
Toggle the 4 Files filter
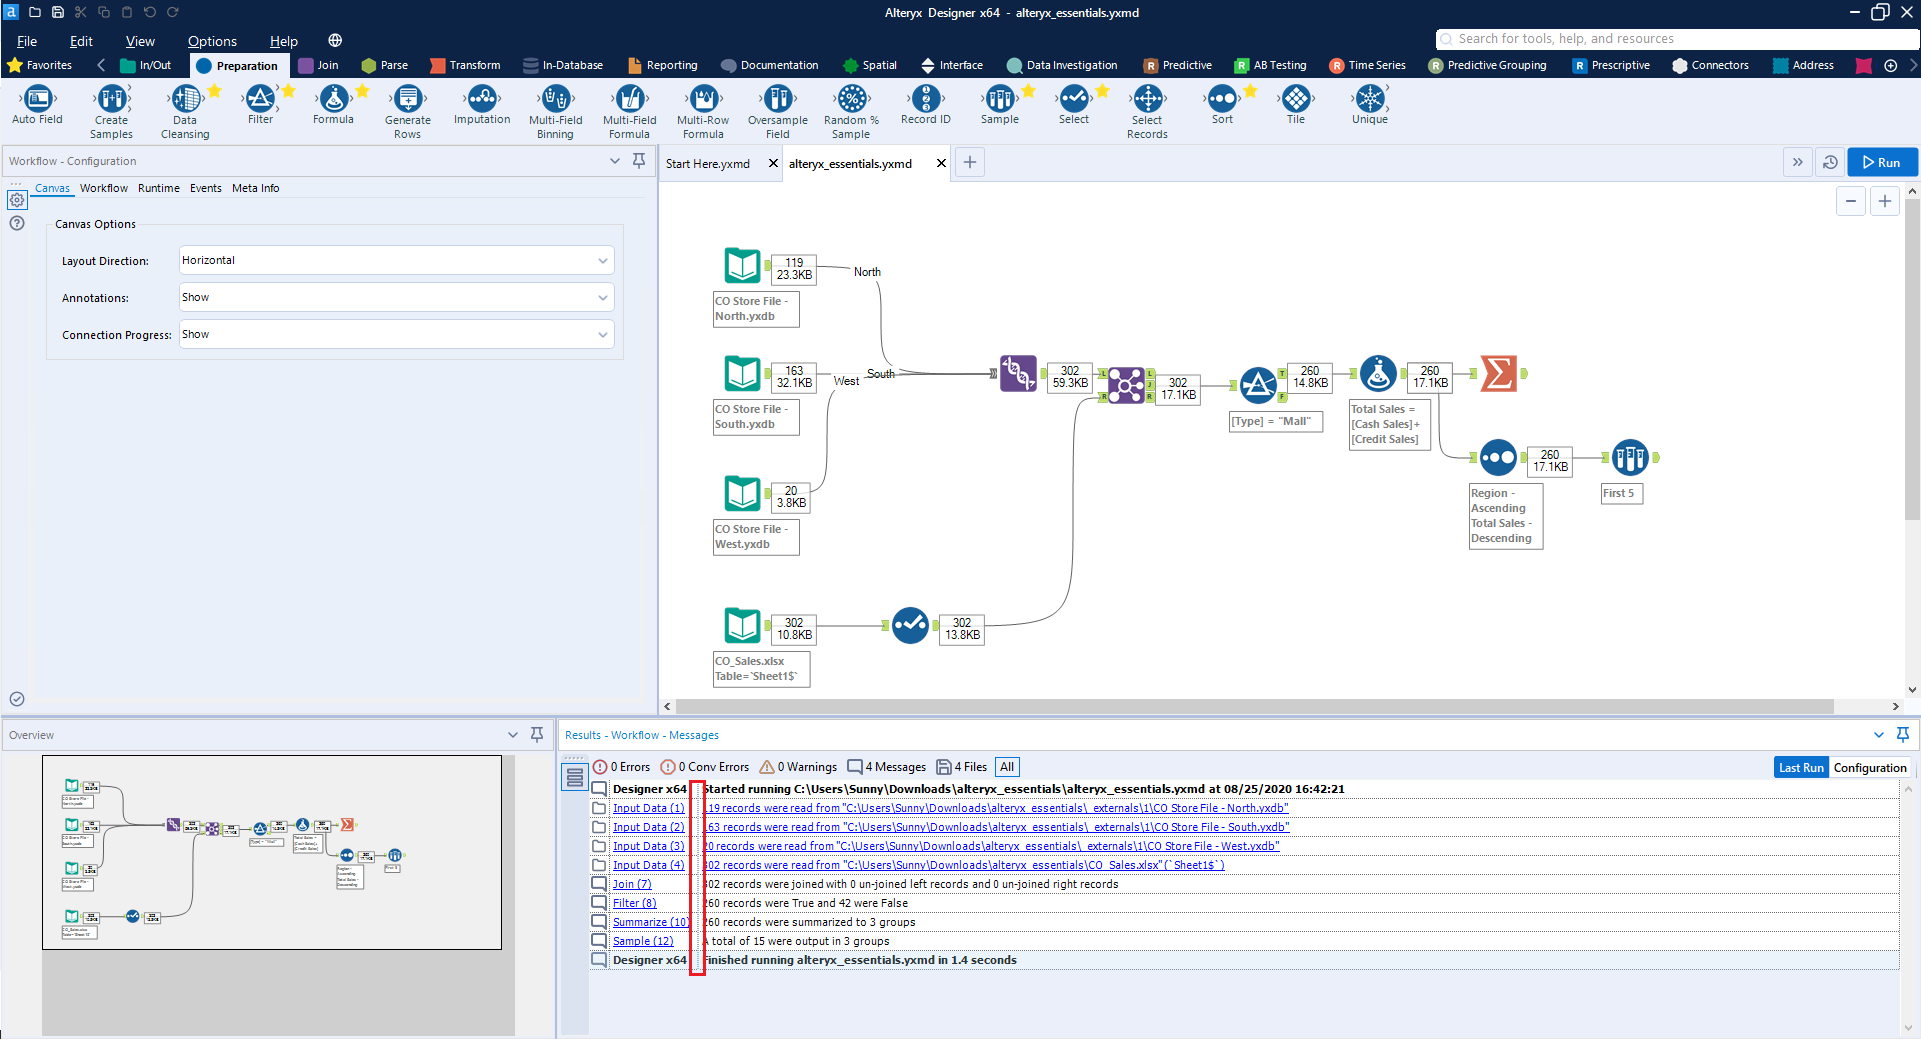(961, 767)
